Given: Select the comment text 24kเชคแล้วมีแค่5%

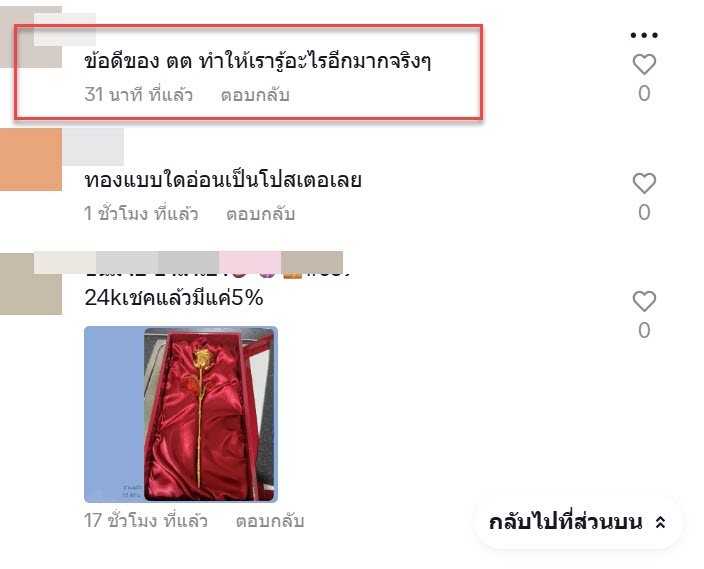Looking at the screenshot, I should 174,298.
